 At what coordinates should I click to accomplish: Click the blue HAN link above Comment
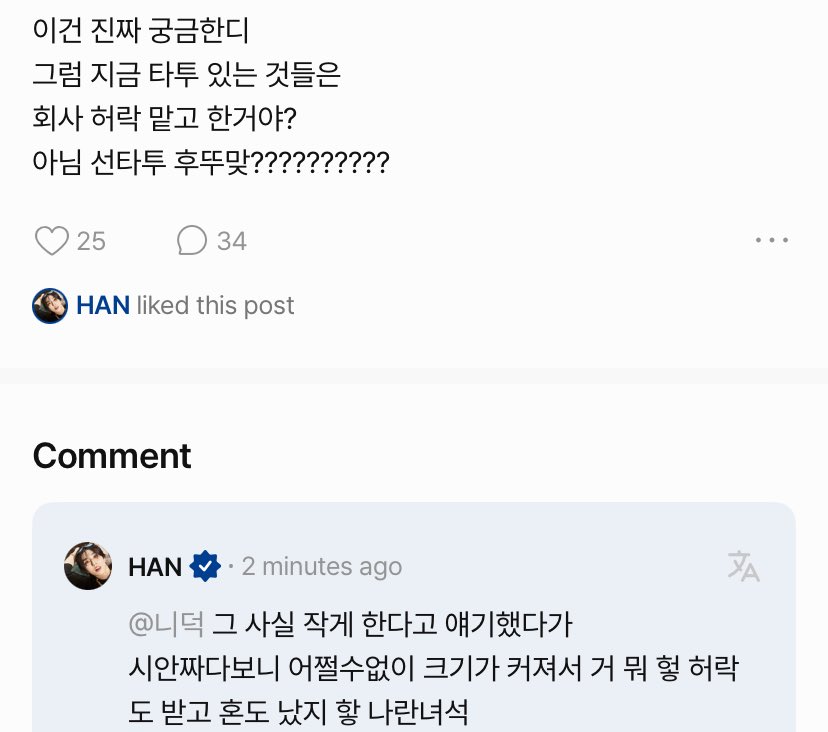[x=103, y=305]
